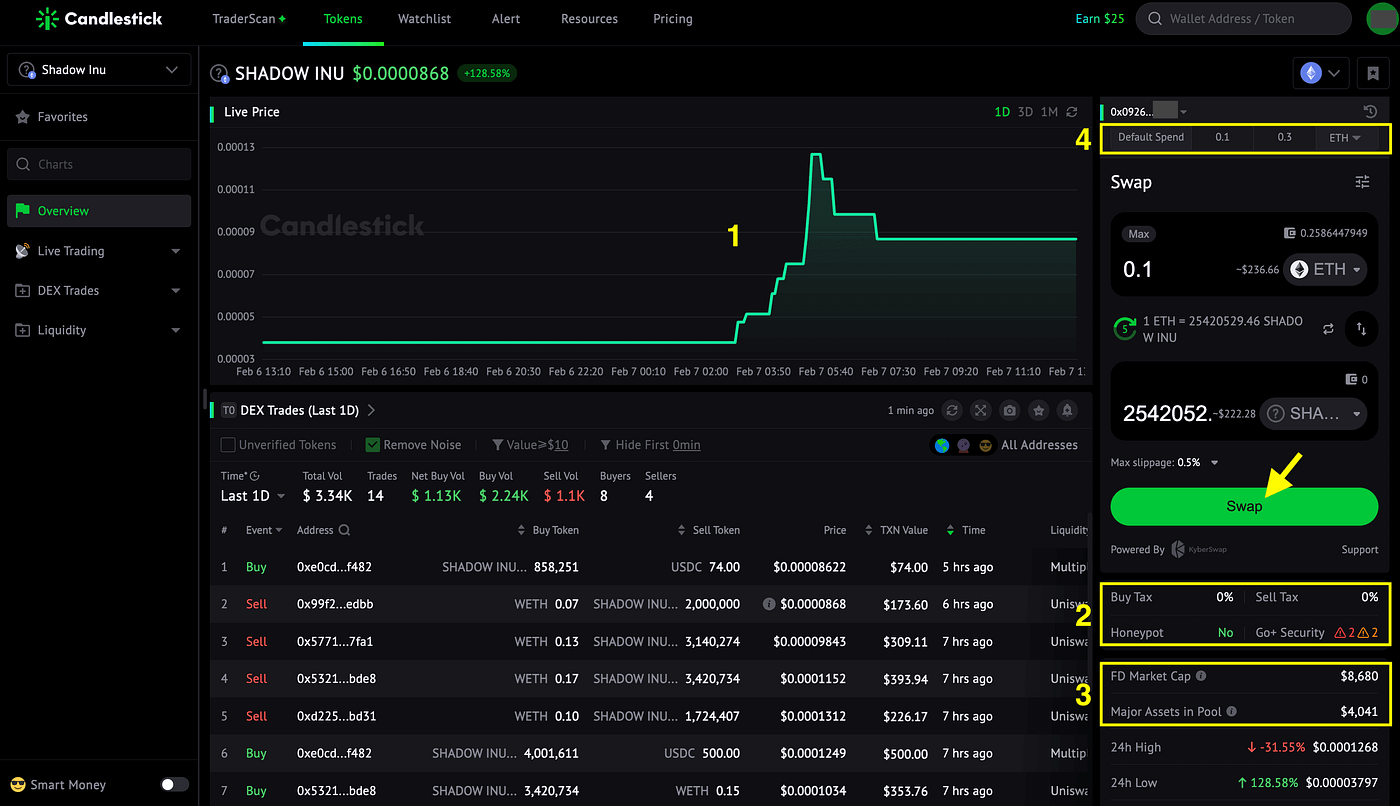Open the Watchlist tab
1400x806 pixels.
tap(424, 19)
